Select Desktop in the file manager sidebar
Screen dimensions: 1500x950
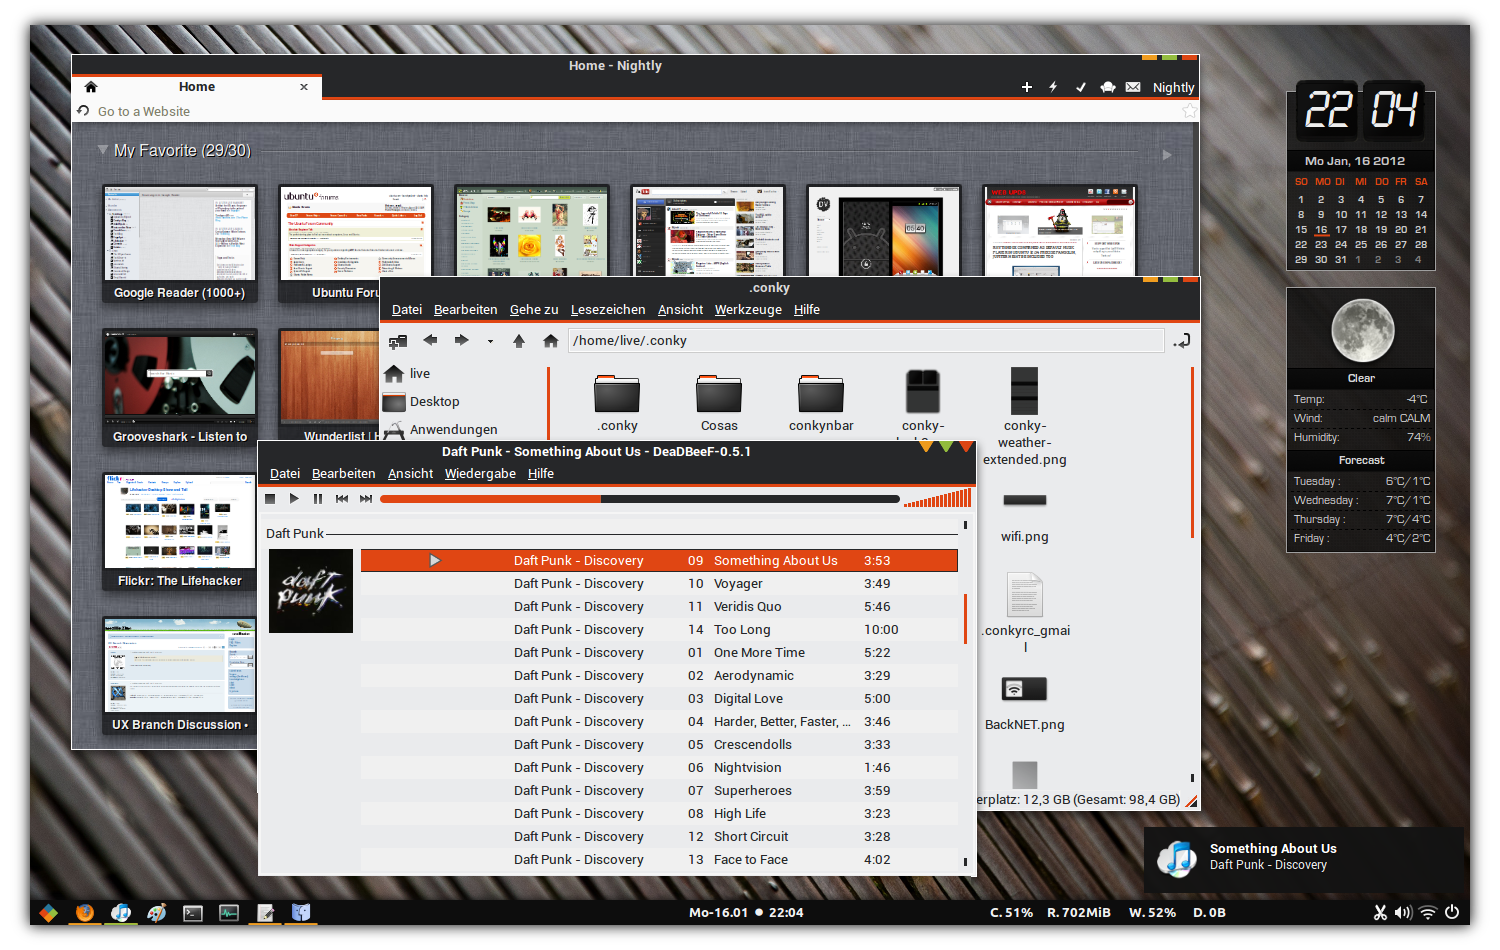(x=422, y=402)
